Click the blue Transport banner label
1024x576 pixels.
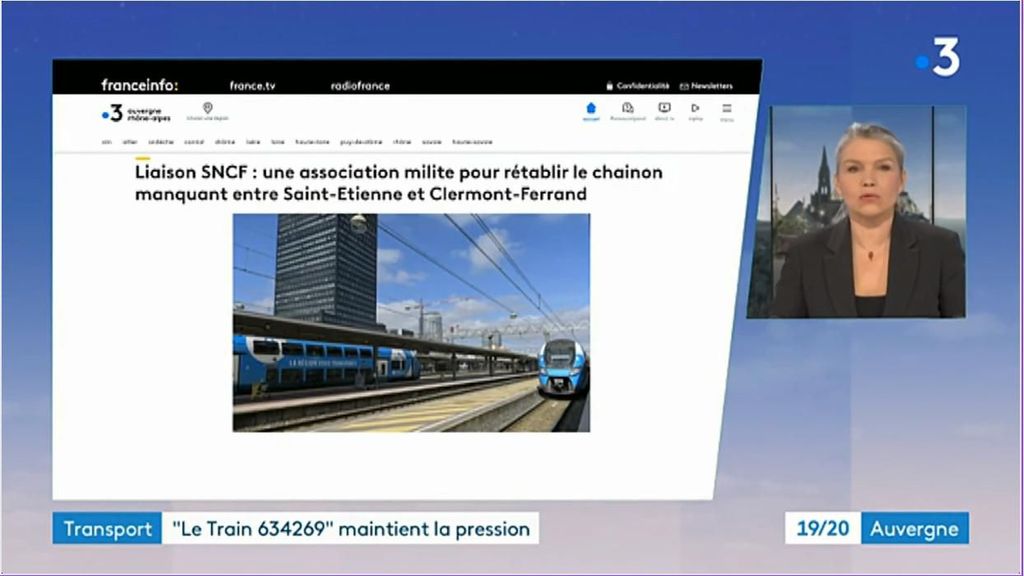point(107,528)
